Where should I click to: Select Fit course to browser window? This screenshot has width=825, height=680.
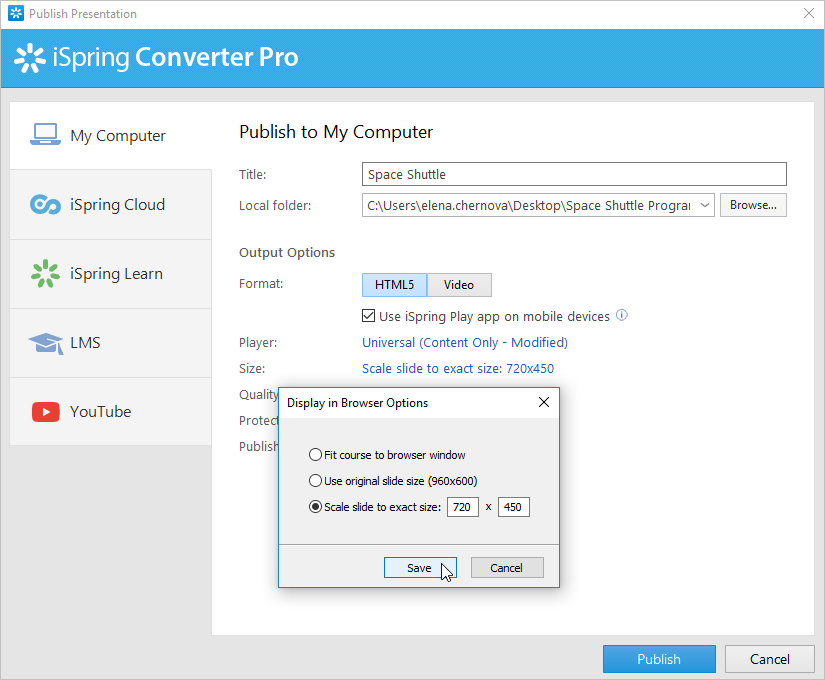[315, 455]
